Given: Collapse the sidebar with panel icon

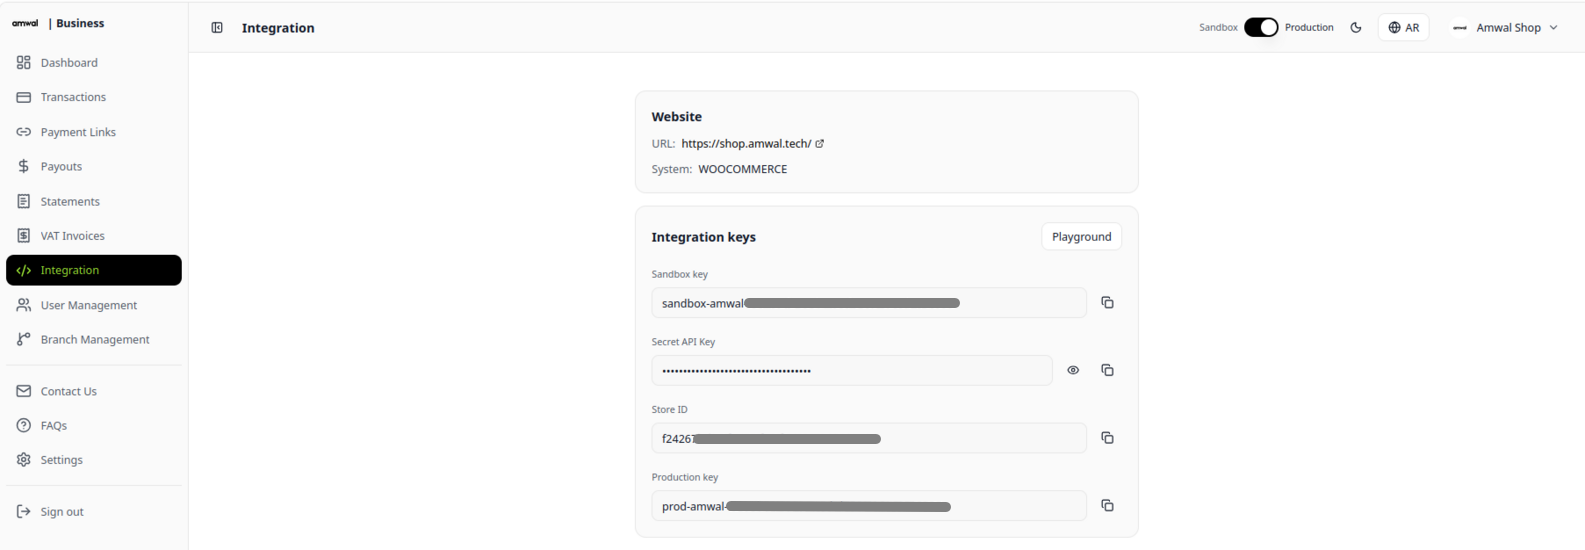Looking at the screenshot, I should [217, 28].
